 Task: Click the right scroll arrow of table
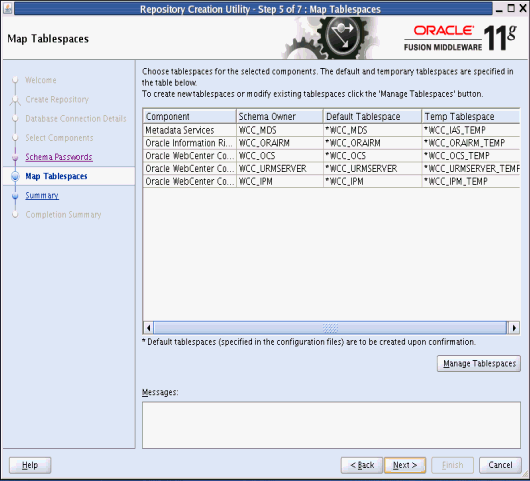click(514, 328)
